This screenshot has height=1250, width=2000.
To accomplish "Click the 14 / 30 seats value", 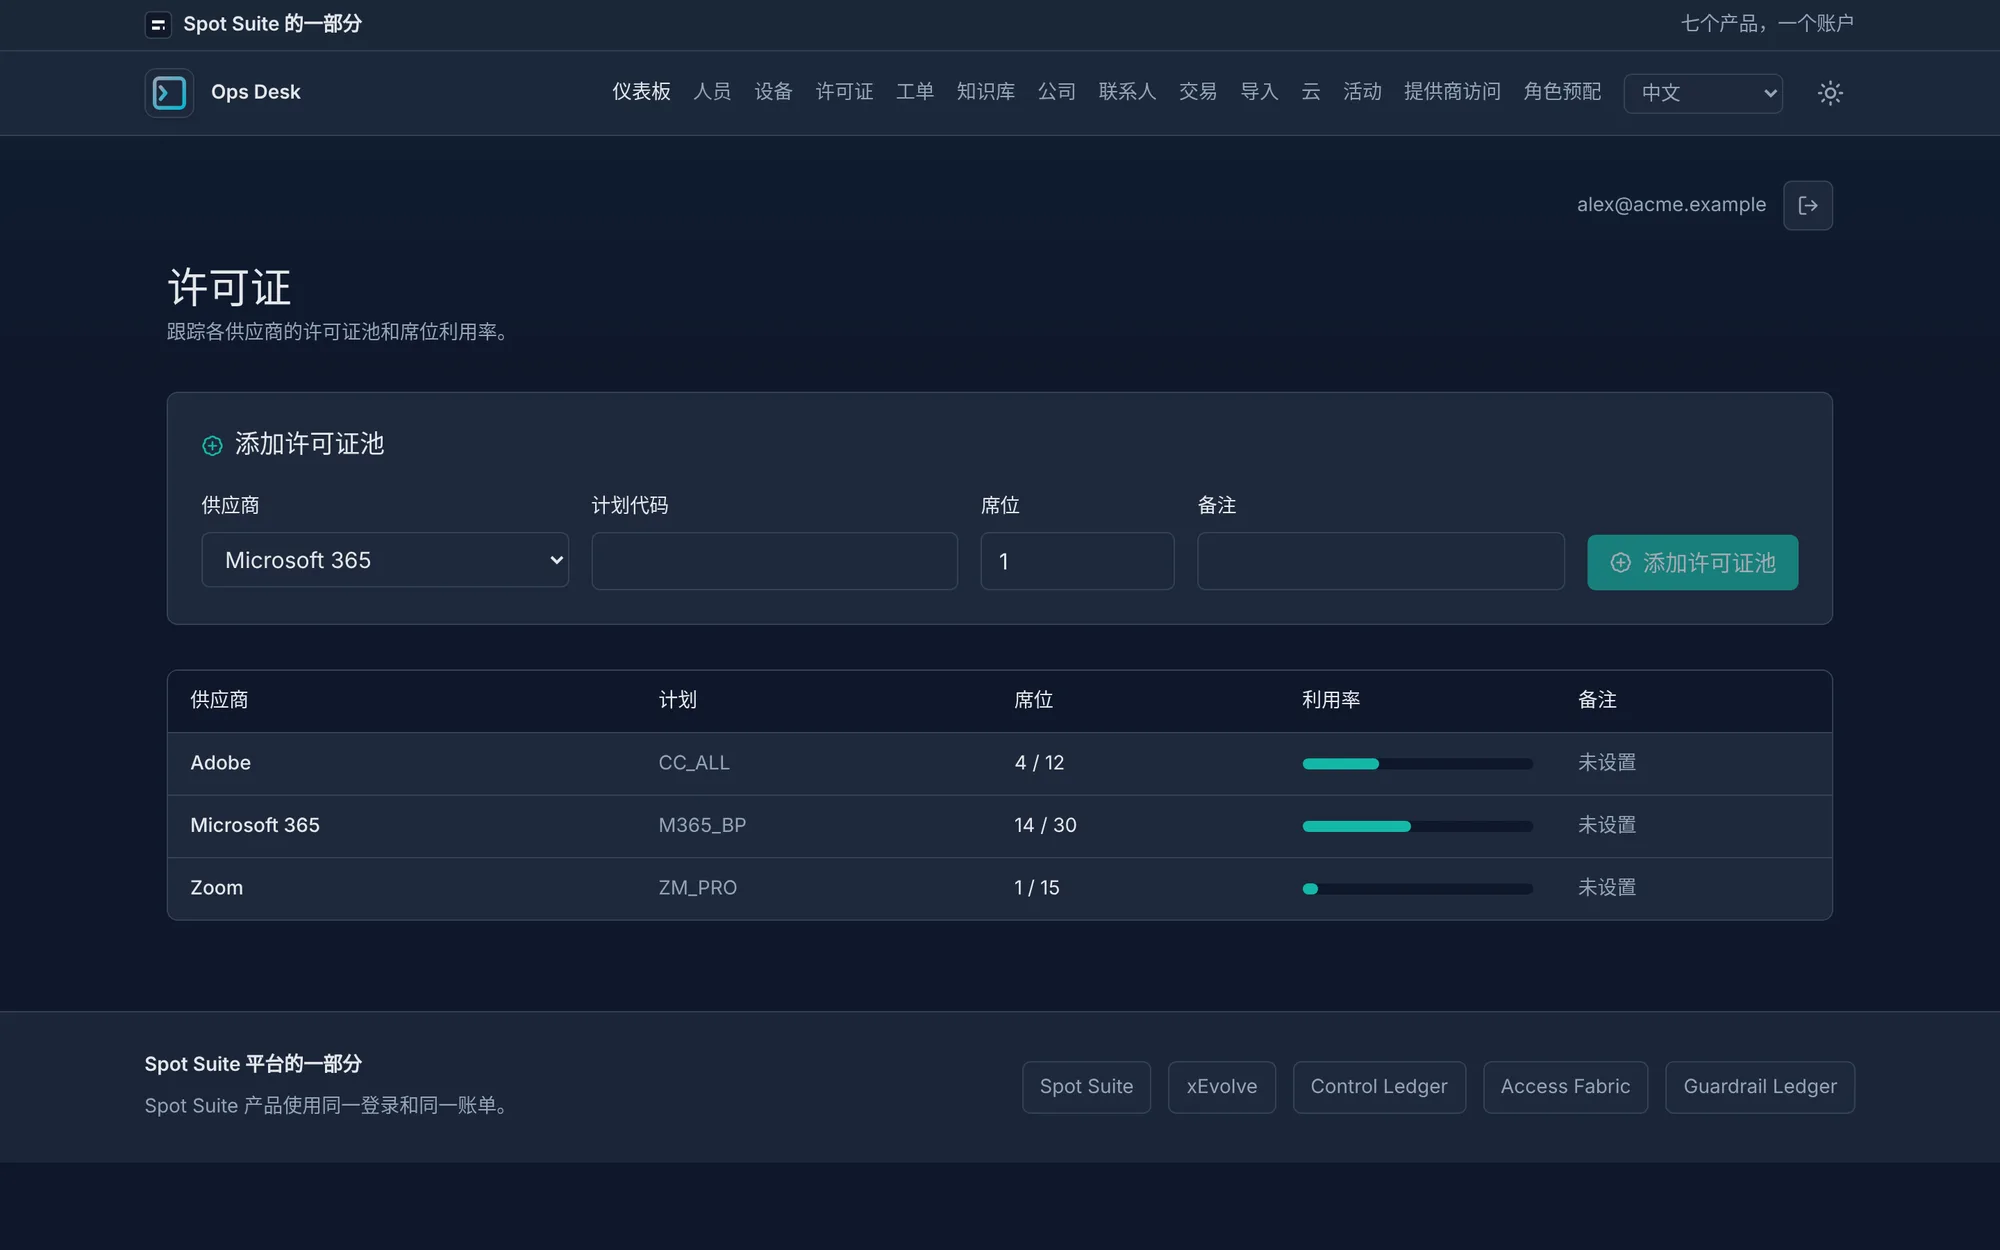I will click(x=1045, y=825).
